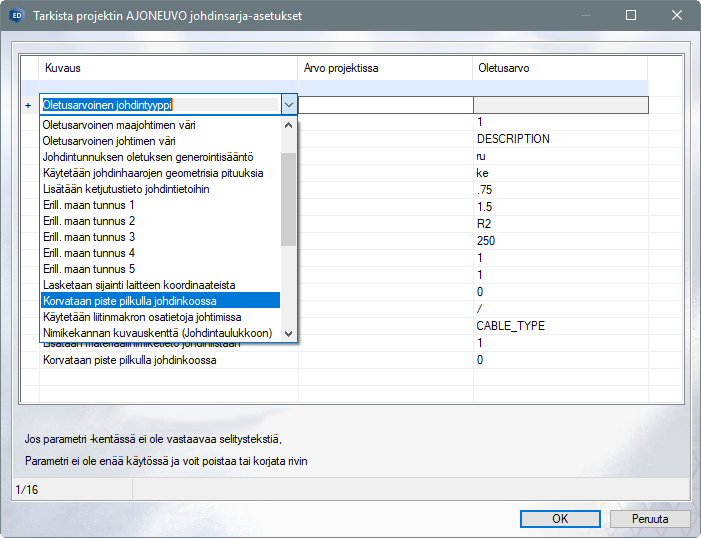Pick 'Käytetään johdinhaarojen geometrisia pituuksia' entry
701x538 pixels.
pyautogui.click(x=152, y=173)
